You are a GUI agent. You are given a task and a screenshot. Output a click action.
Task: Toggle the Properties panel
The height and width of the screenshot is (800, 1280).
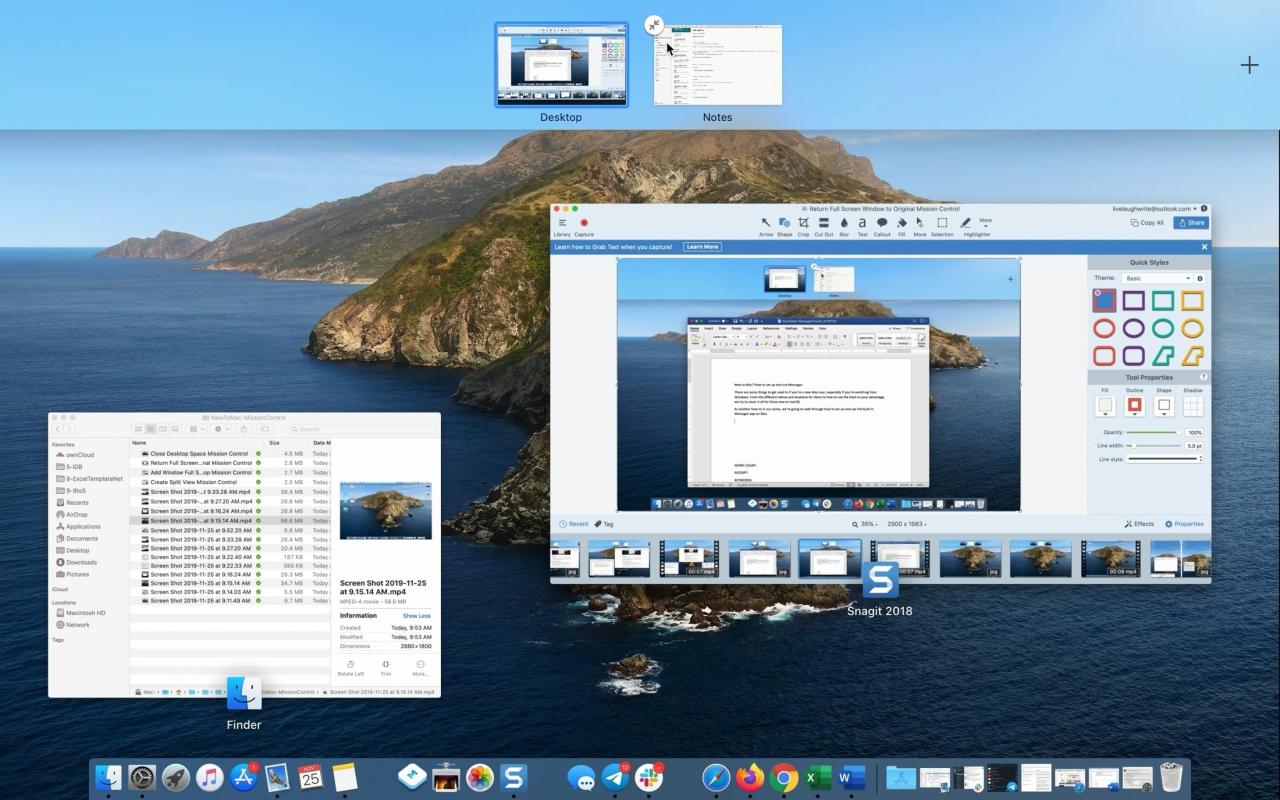tap(1186, 523)
